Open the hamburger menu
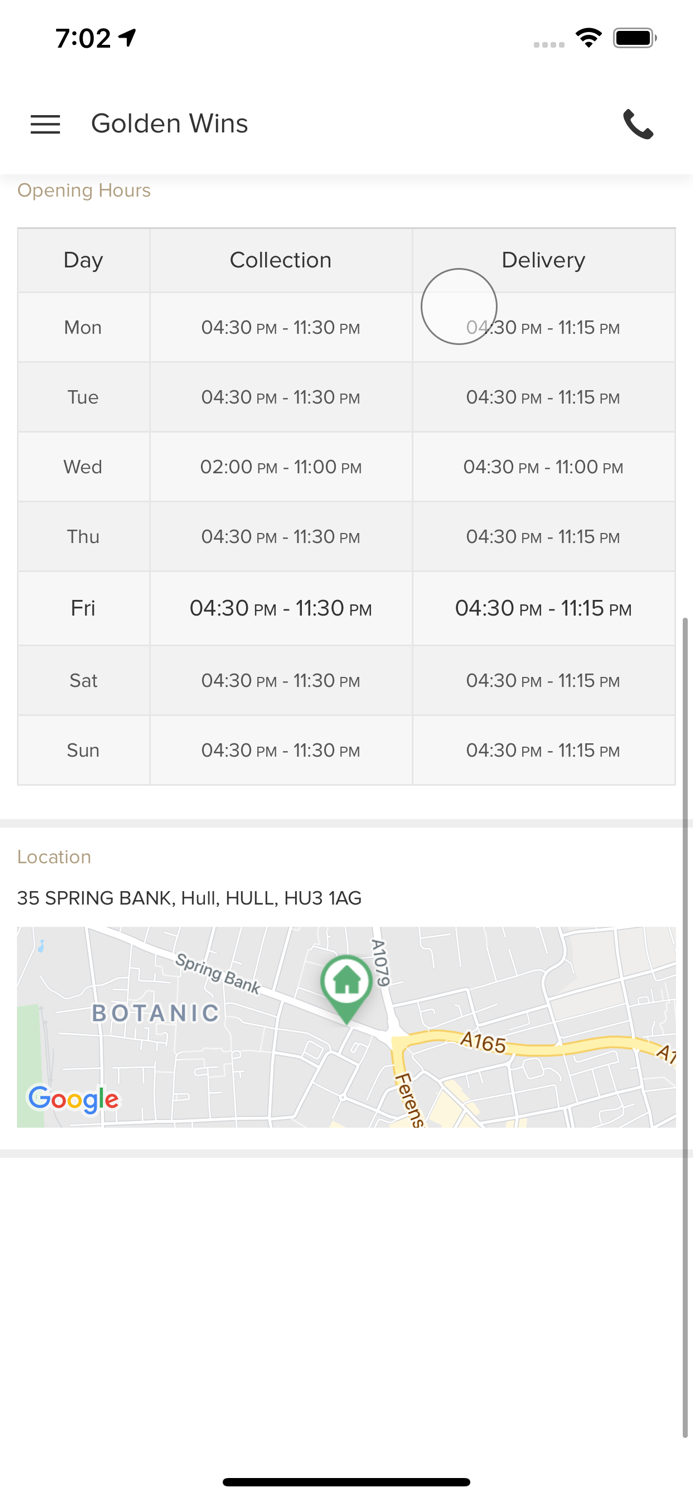Image resolution: width=693 pixels, height=1500 pixels. pyautogui.click(x=45, y=124)
